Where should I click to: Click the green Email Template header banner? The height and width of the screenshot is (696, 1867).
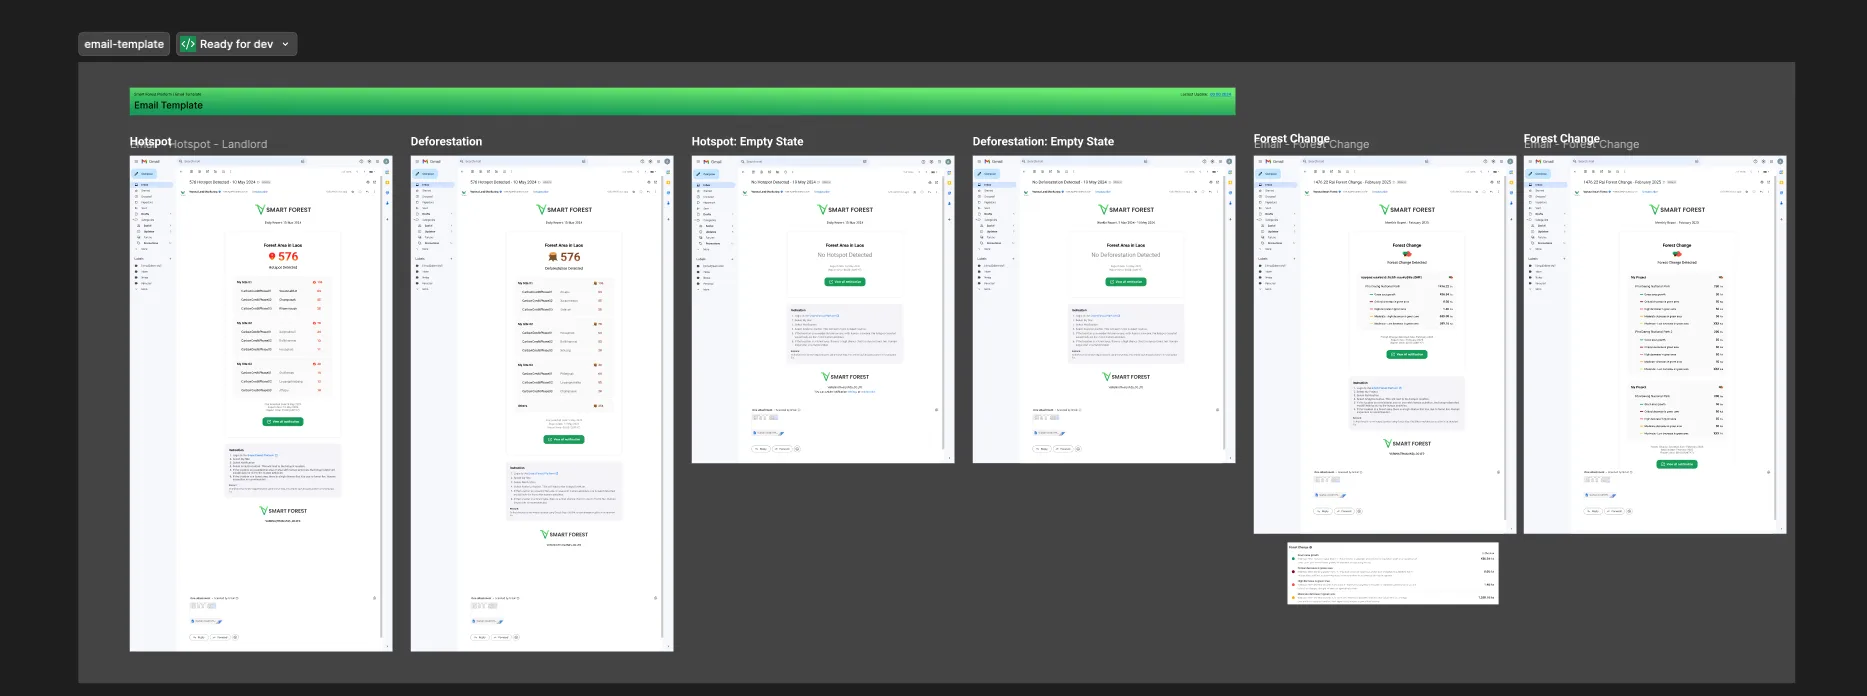click(682, 101)
